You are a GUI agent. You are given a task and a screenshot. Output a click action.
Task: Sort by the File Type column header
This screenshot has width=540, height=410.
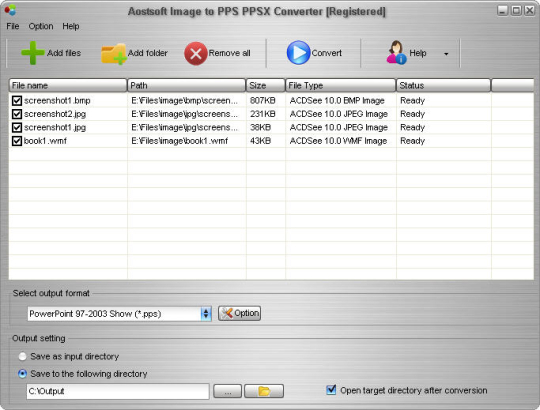click(341, 85)
